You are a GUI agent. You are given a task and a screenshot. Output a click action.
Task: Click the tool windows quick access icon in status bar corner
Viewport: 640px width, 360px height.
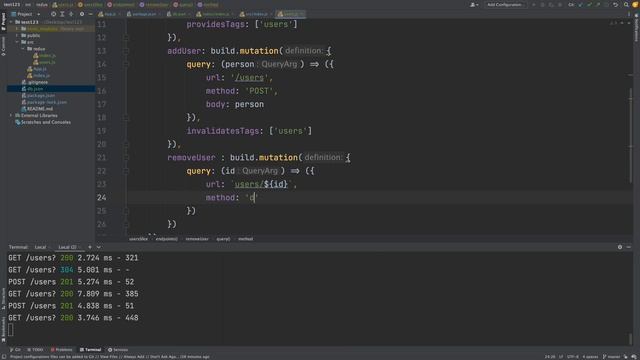(x=4, y=357)
